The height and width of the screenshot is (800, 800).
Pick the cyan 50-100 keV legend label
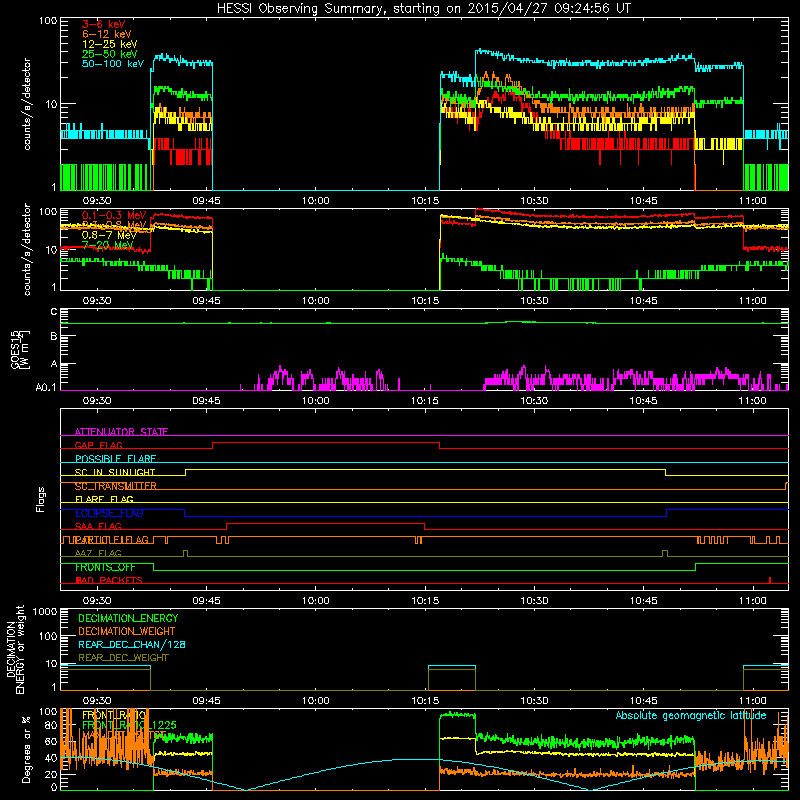(x=113, y=64)
